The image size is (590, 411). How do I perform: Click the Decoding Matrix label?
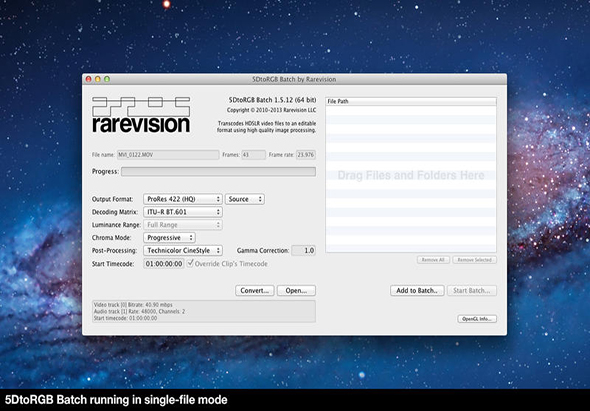[115, 212]
